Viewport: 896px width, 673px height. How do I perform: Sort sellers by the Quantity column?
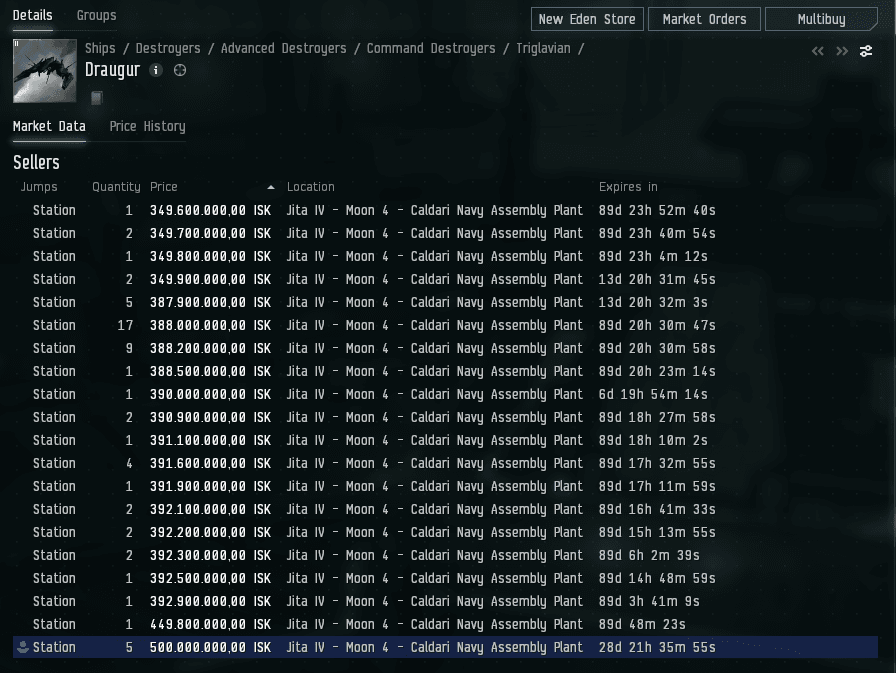click(x=116, y=187)
